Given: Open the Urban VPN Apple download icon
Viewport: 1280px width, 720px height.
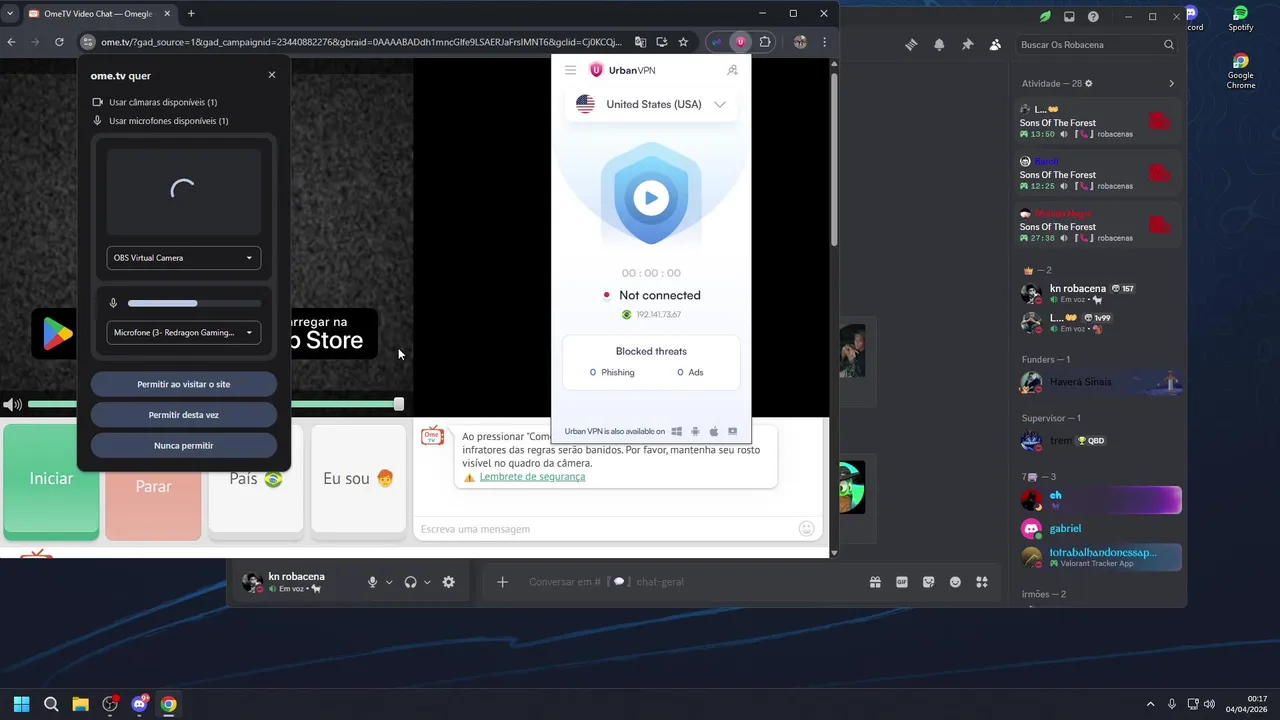Looking at the screenshot, I should point(714,432).
